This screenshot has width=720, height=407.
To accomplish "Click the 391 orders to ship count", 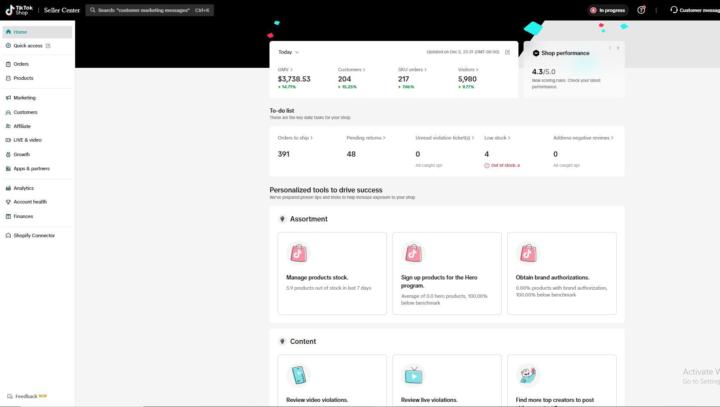I will tap(283, 154).
